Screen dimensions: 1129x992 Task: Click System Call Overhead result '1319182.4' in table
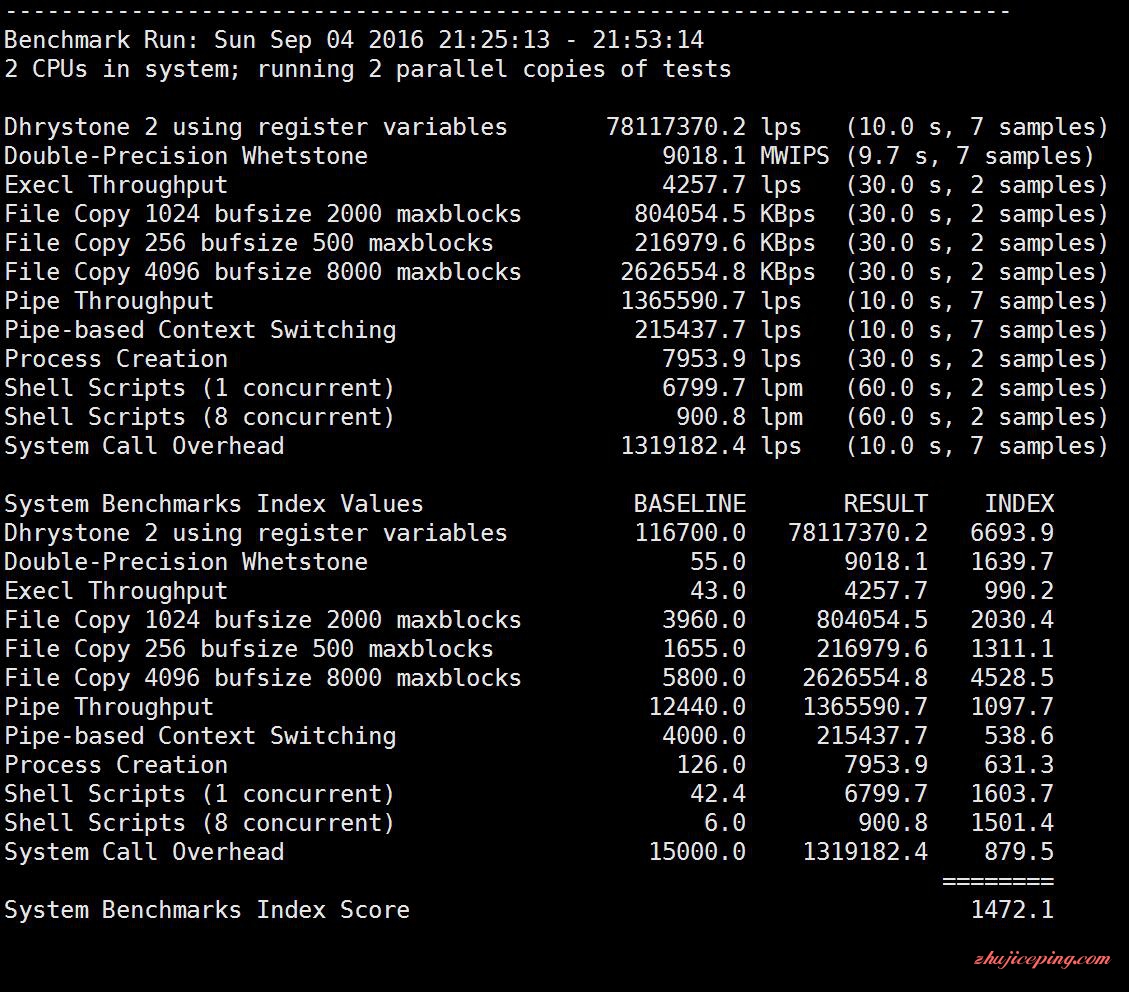click(865, 852)
